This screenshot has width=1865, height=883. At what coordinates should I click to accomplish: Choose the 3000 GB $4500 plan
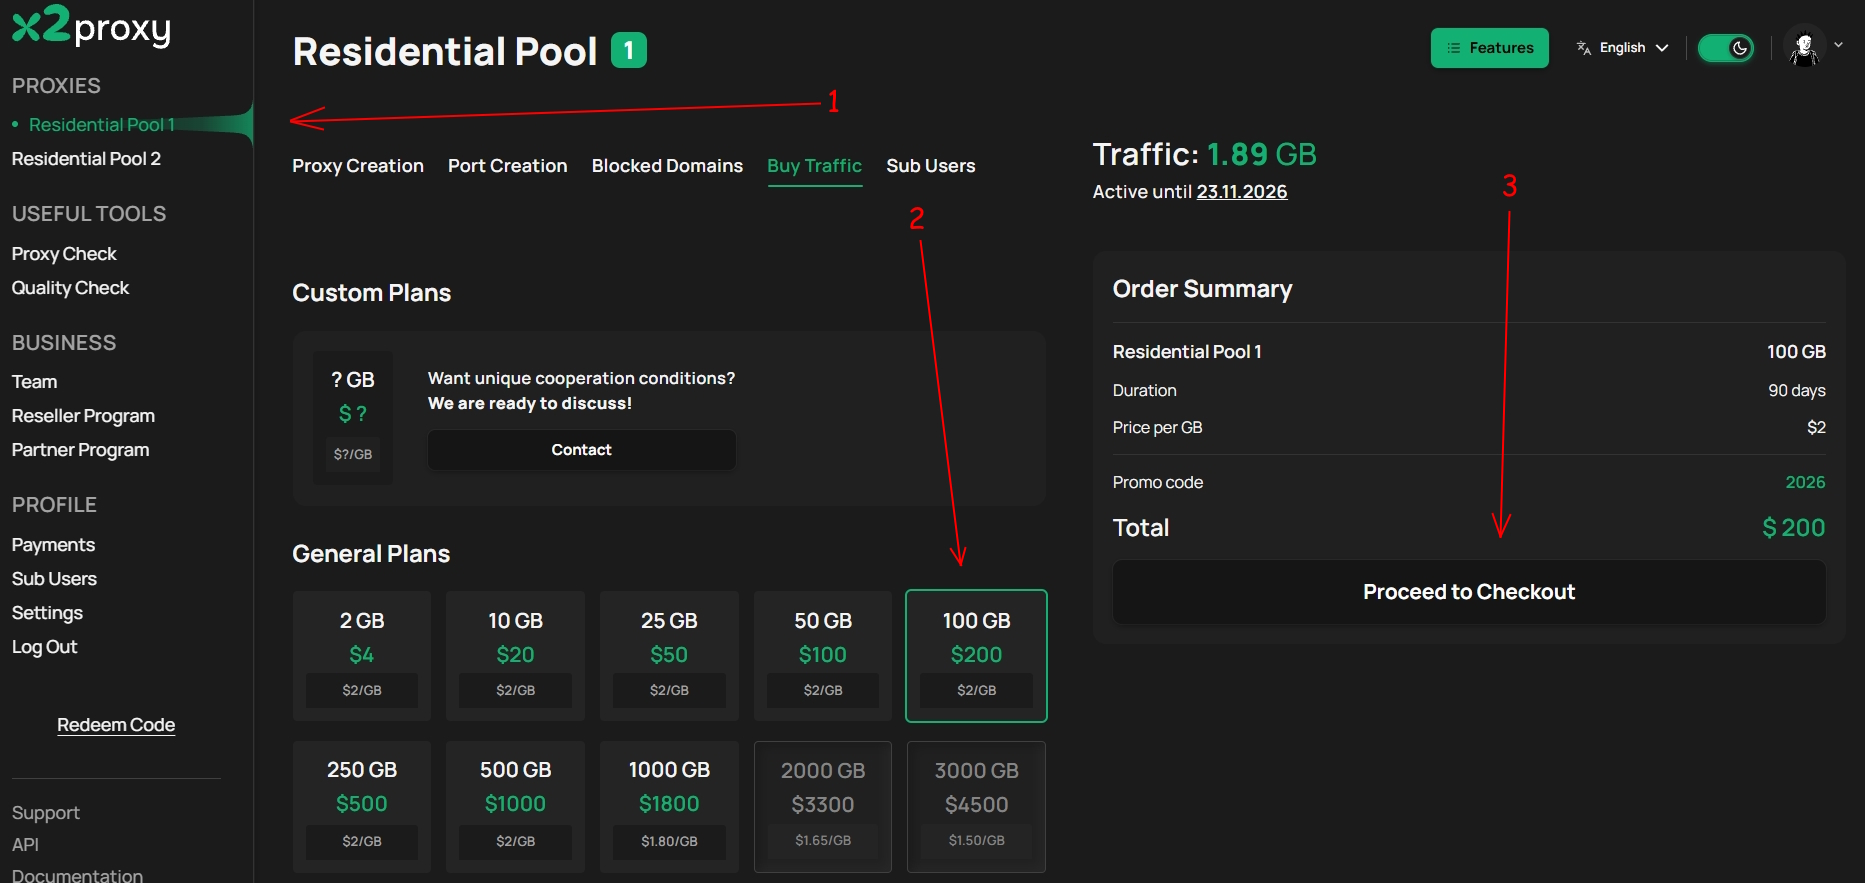976,807
